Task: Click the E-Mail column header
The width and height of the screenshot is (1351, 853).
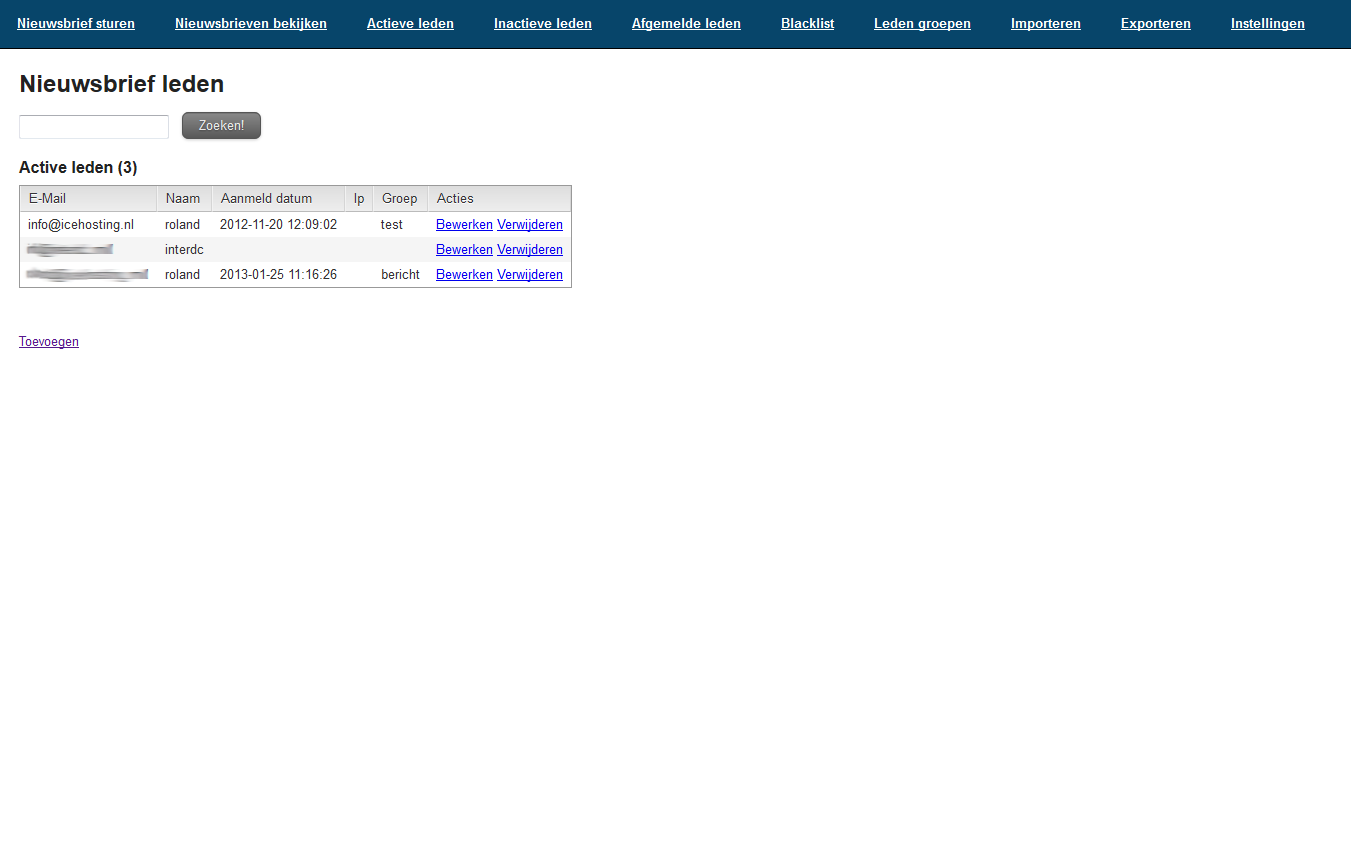Action: coord(47,199)
